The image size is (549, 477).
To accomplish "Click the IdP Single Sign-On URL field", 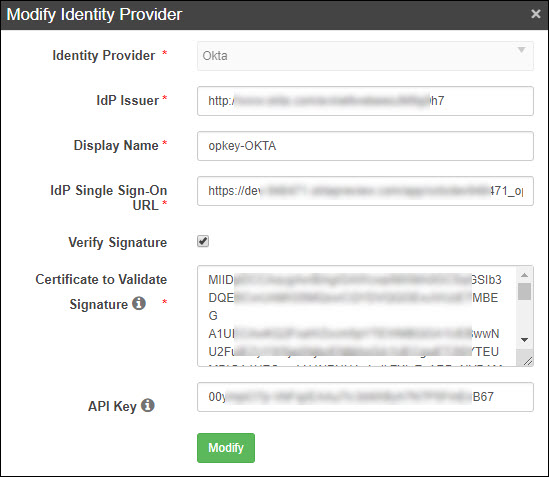I will pyautogui.click(x=365, y=191).
